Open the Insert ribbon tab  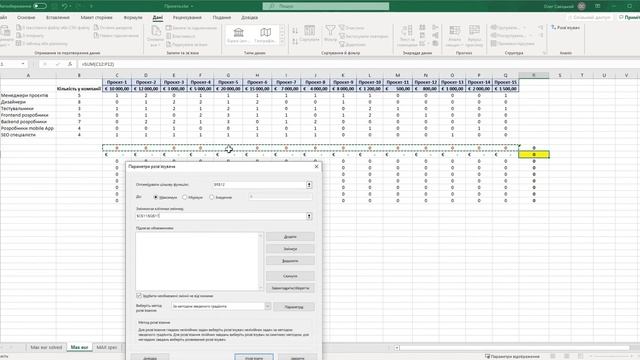coord(58,18)
